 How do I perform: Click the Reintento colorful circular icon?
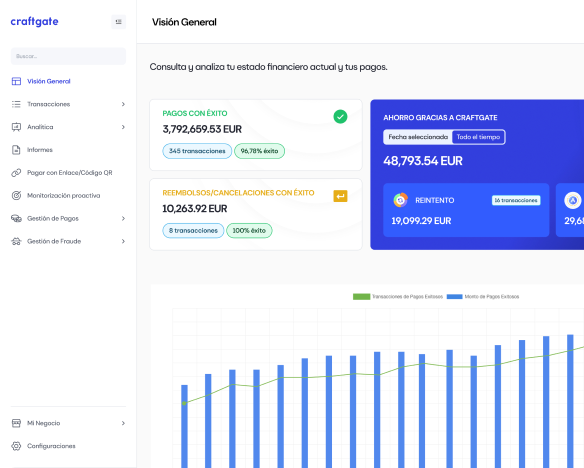tap(400, 200)
